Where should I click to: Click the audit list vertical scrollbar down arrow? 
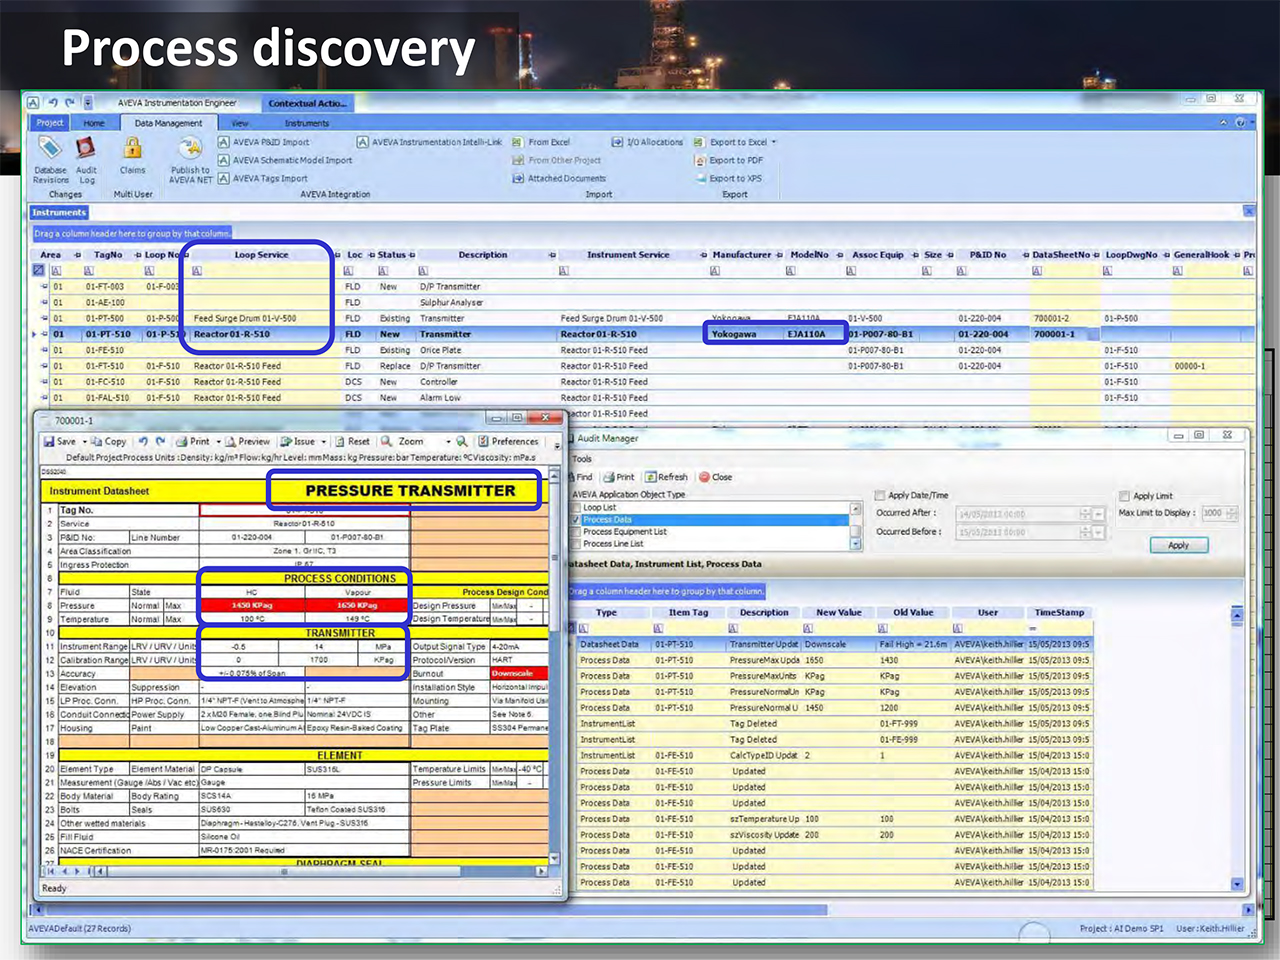(1237, 884)
